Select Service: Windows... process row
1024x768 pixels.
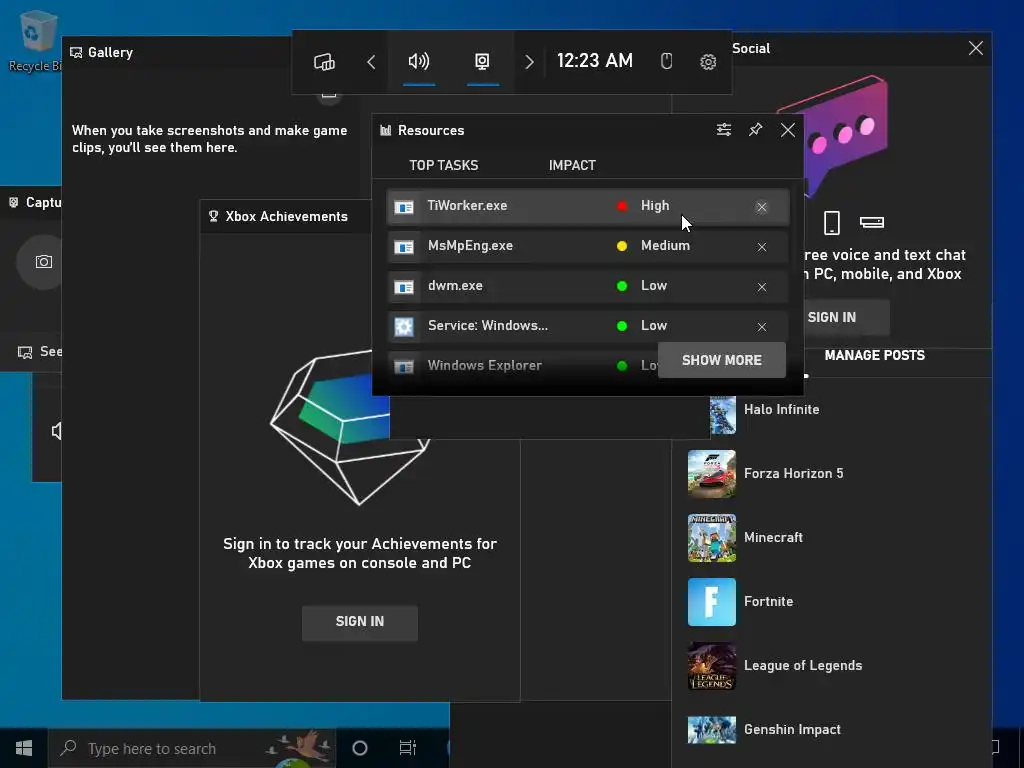coord(587,326)
